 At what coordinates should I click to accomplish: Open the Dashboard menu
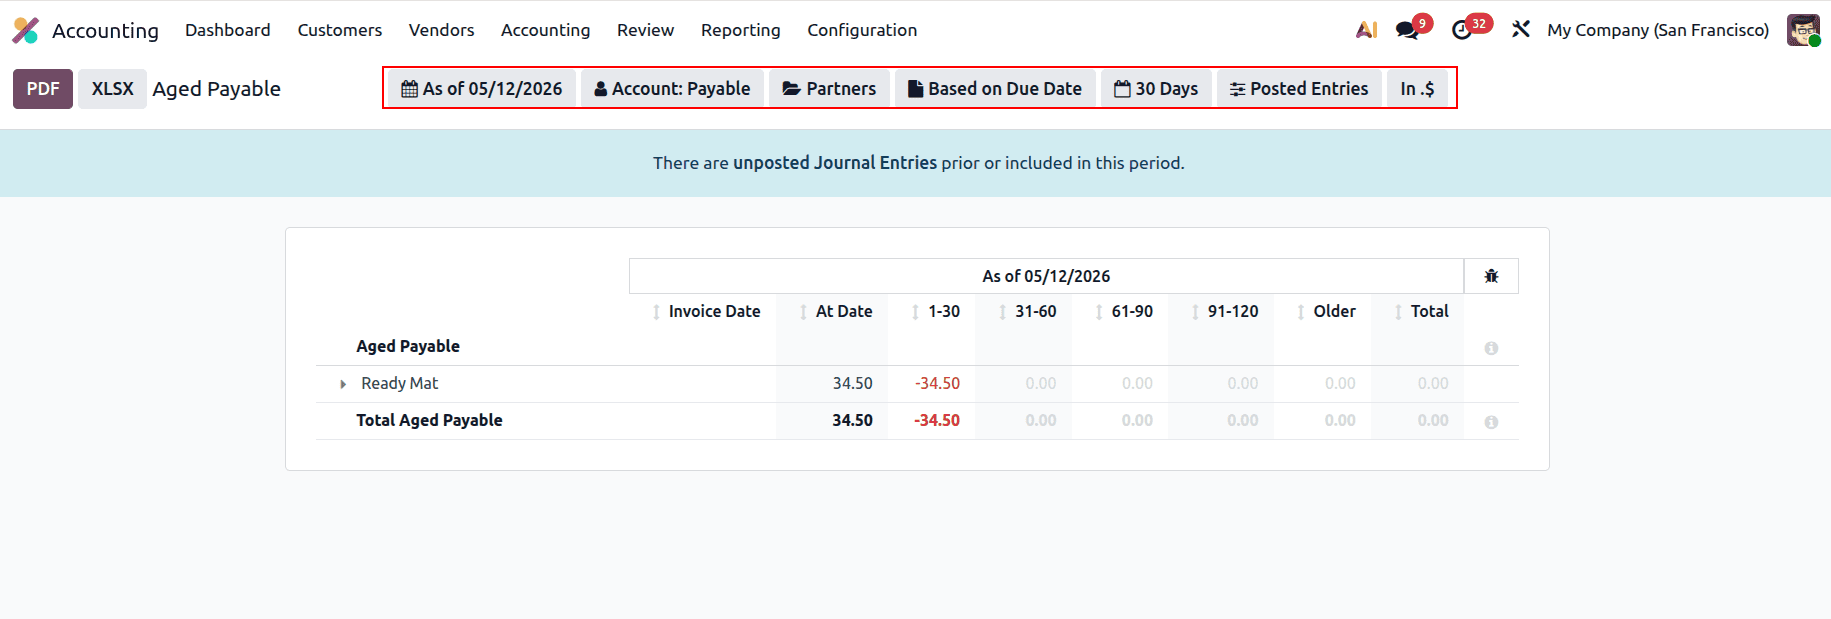228,30
